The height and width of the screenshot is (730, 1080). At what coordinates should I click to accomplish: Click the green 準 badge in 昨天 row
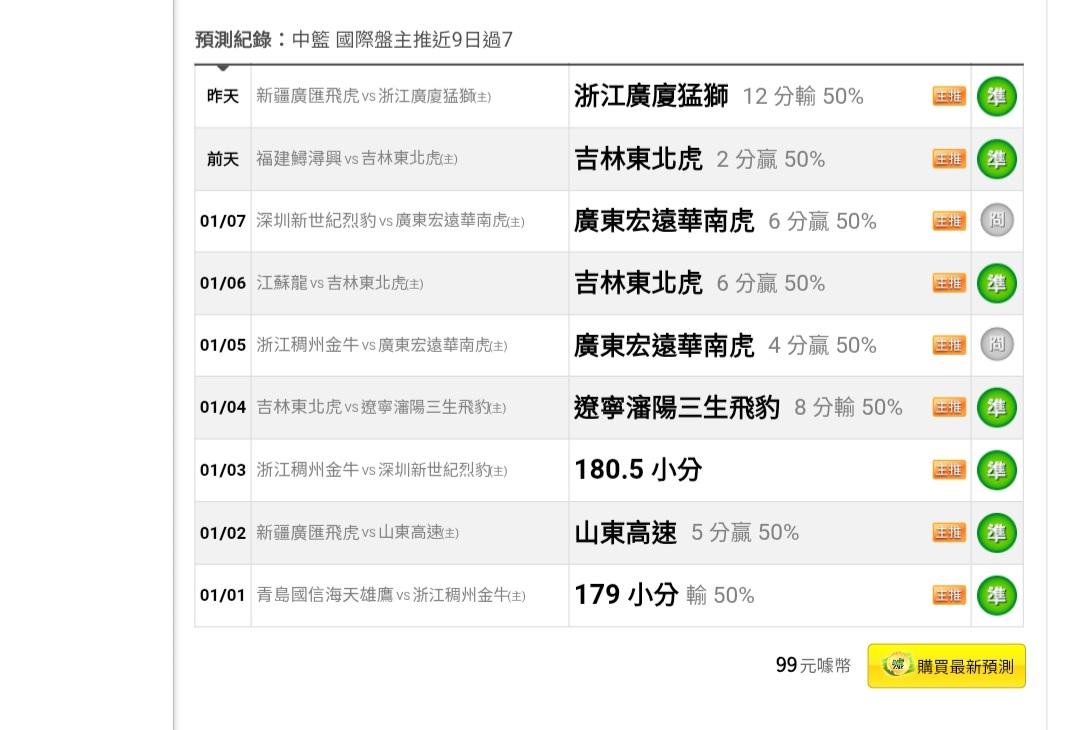996,97
